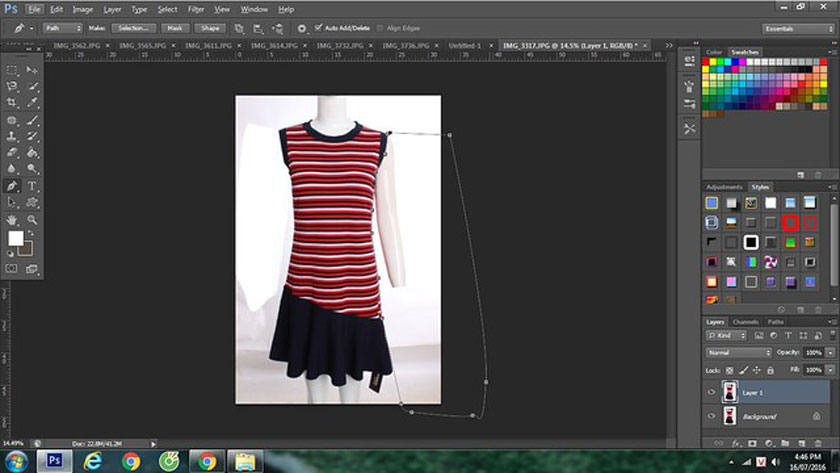
Task: Select the Brush tool
Action: tap(32, 121)
